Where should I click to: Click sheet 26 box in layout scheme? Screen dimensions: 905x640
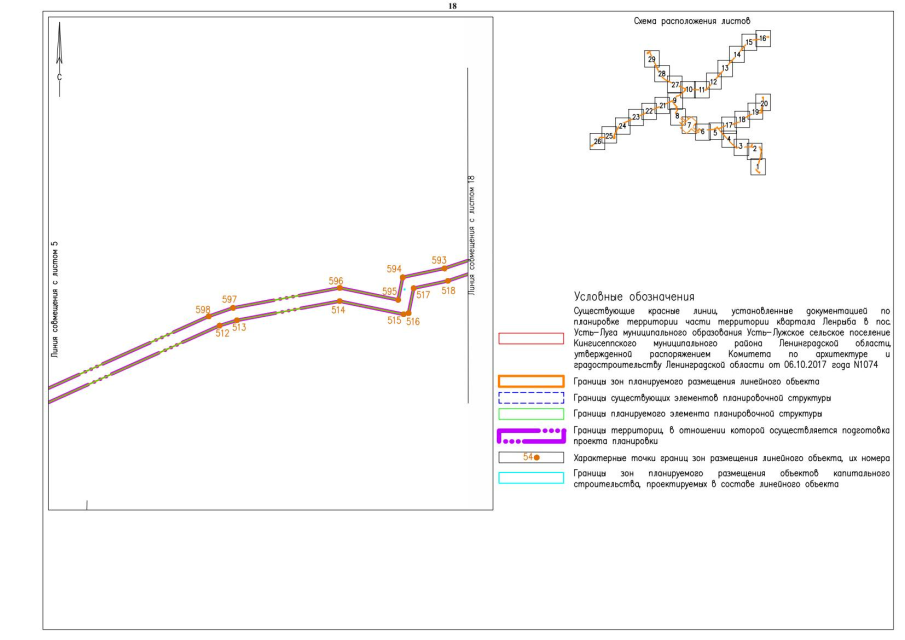click(x=598, y=142)
